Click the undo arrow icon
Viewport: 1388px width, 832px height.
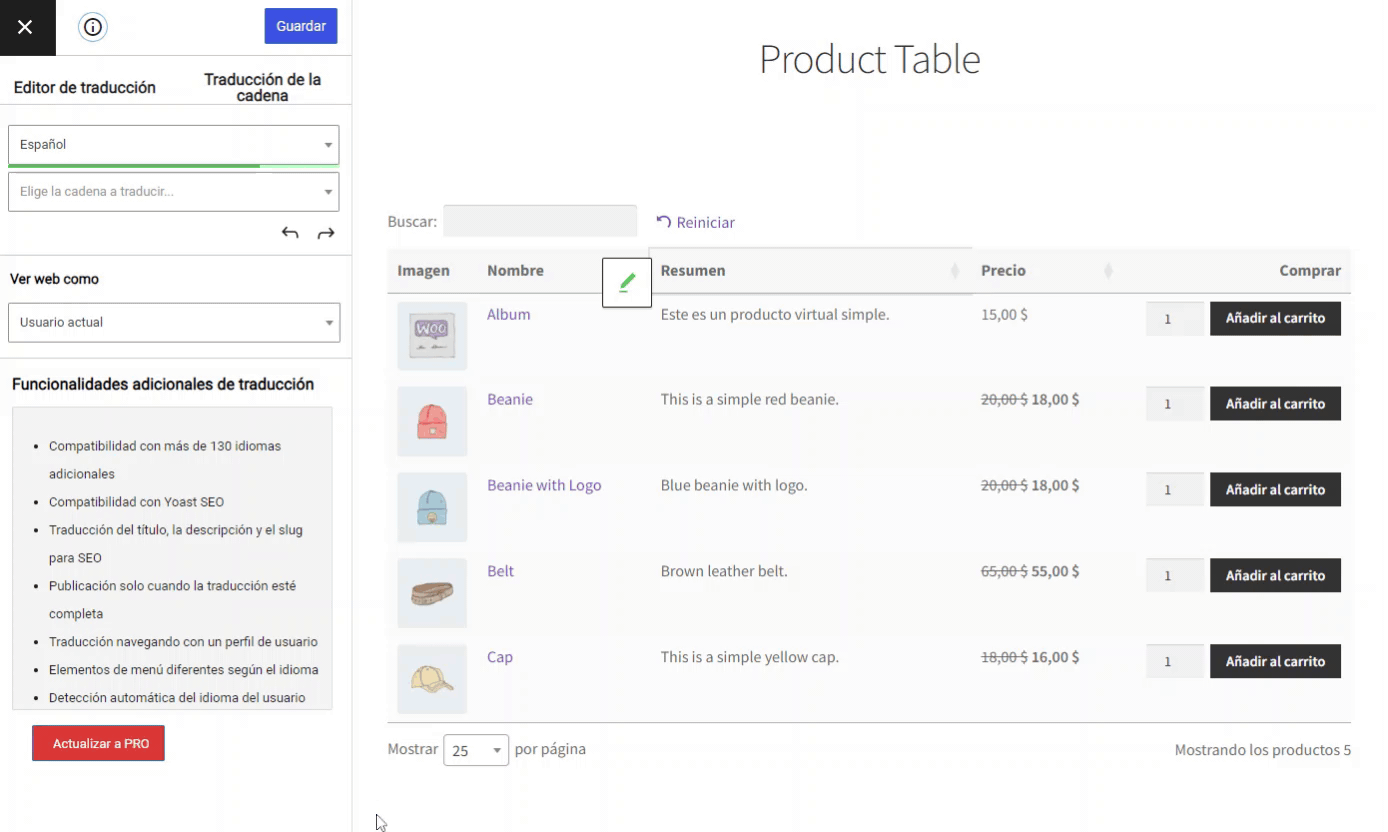[290, 232]
